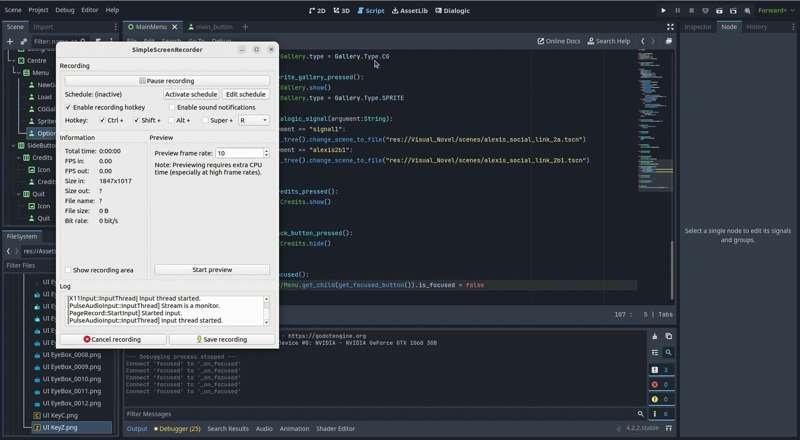Collapse the Credits node in scene tree
The image size is (800, 440).
[x=19, y=158]
